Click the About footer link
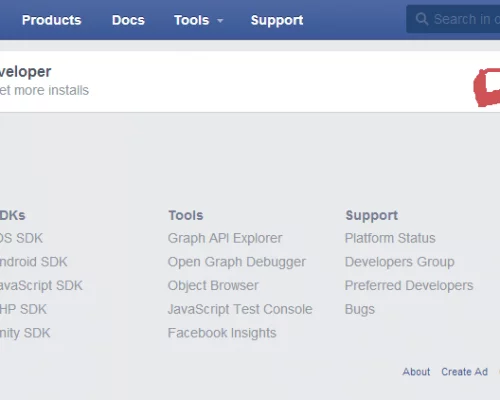The height and width of the screenshot is (400, 500). coord(416,372)
